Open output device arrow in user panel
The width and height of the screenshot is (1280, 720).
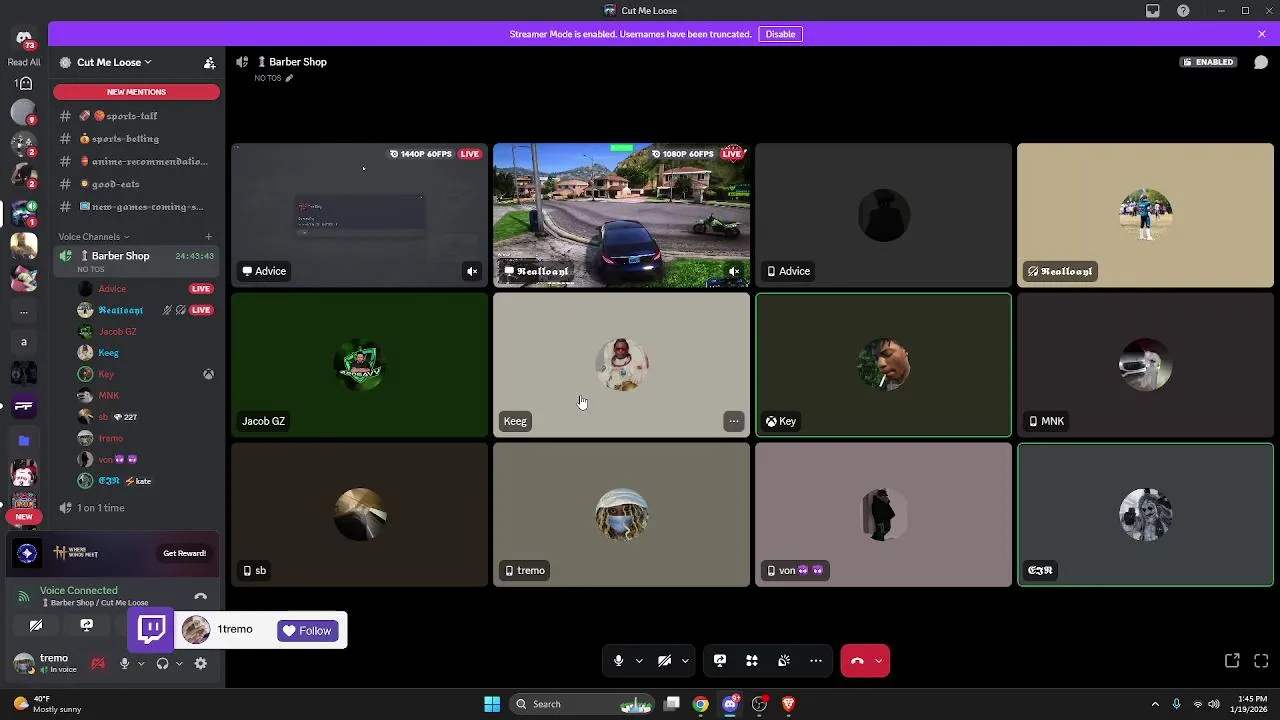coord(179,664)
